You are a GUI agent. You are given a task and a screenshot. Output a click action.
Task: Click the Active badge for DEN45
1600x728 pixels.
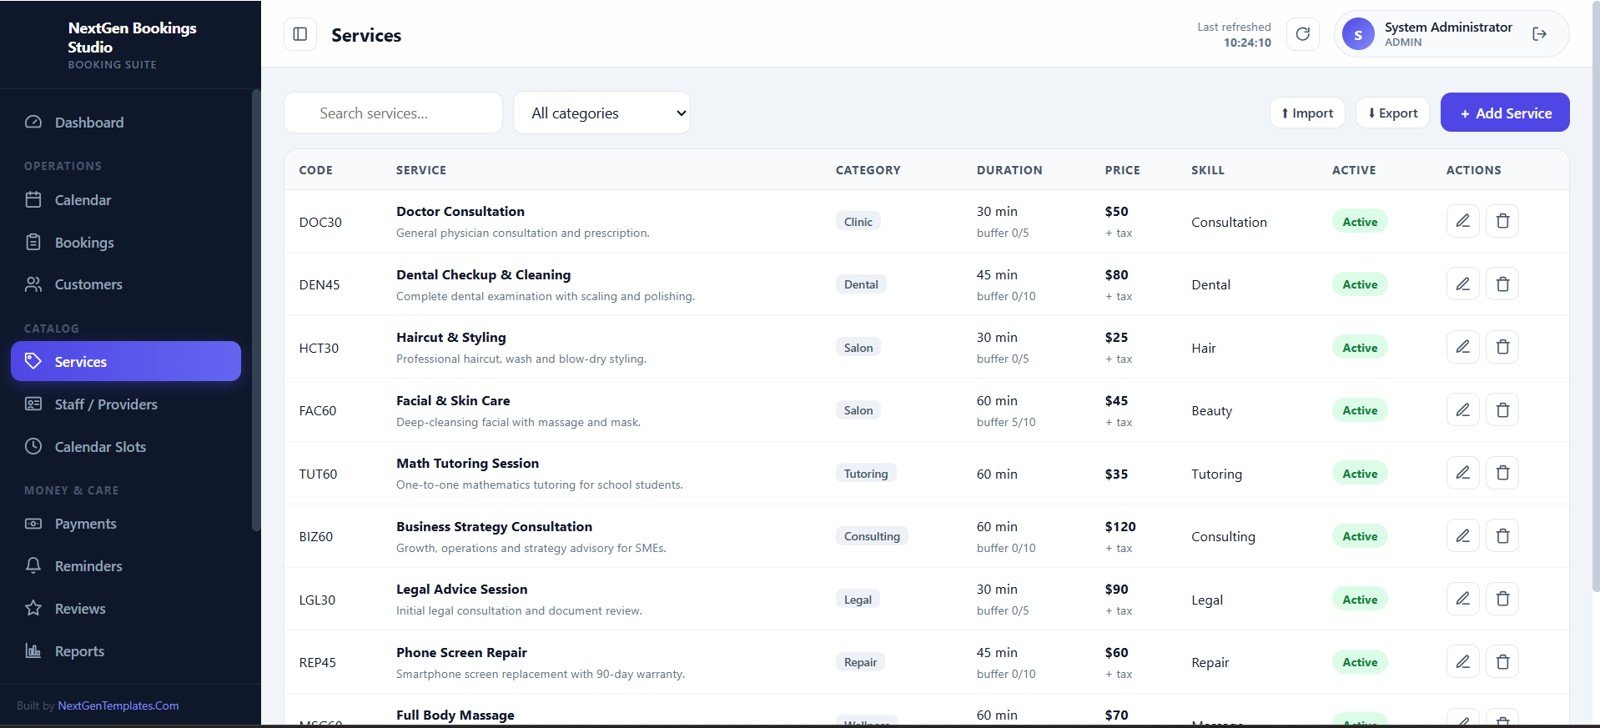tap(1360, 285)
